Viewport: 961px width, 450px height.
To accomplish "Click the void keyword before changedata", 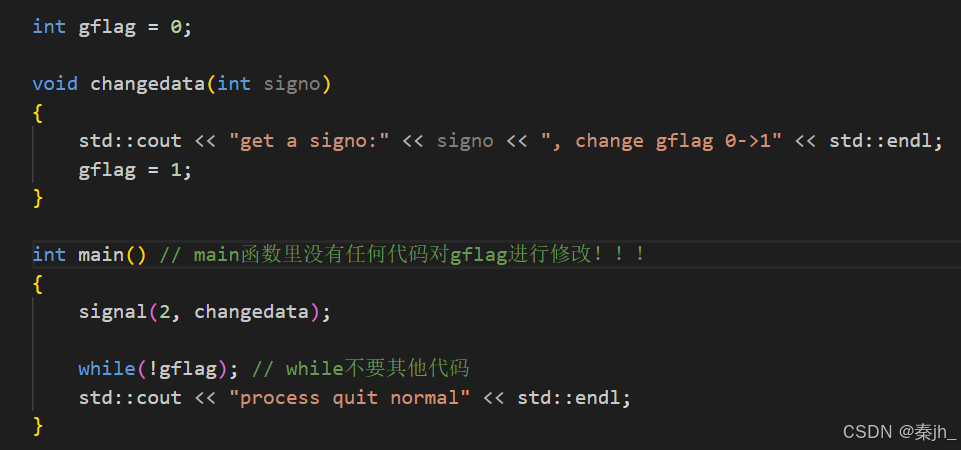I will [x=55, y=83].
